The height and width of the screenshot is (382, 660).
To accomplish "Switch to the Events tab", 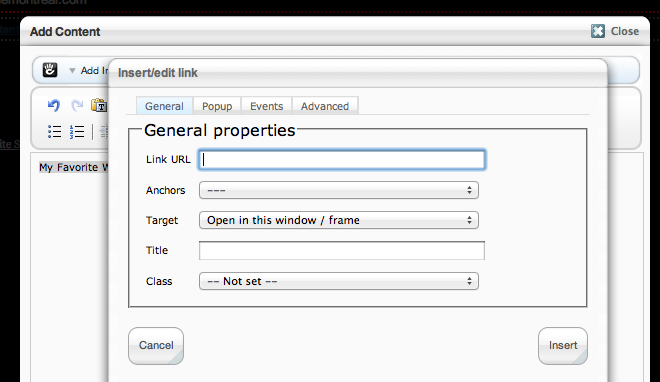I will tap(266, 106).
